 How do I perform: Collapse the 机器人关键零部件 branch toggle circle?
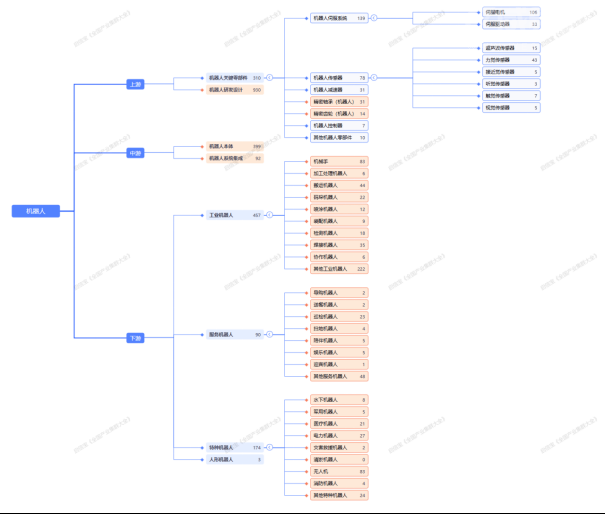point(269,77)
